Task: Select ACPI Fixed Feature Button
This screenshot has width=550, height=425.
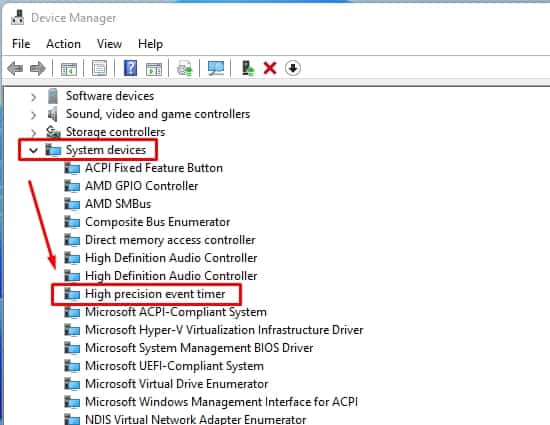Action: pos(154,168)
